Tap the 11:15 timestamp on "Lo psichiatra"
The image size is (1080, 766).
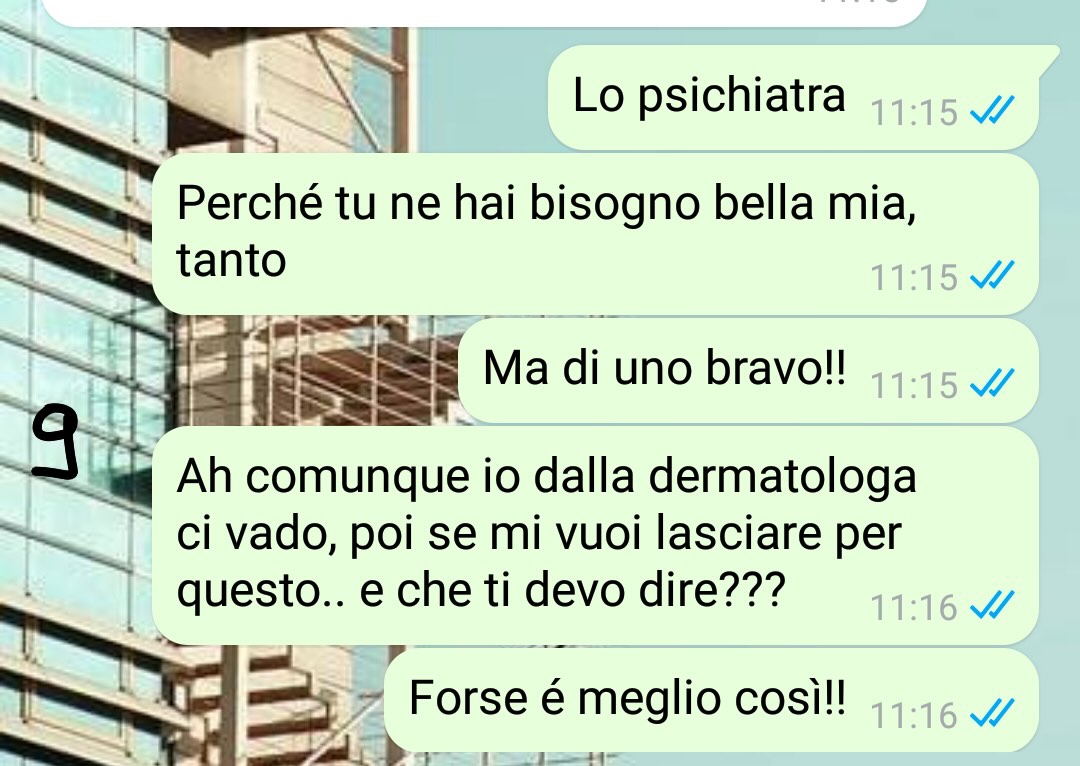pos(914,112)
